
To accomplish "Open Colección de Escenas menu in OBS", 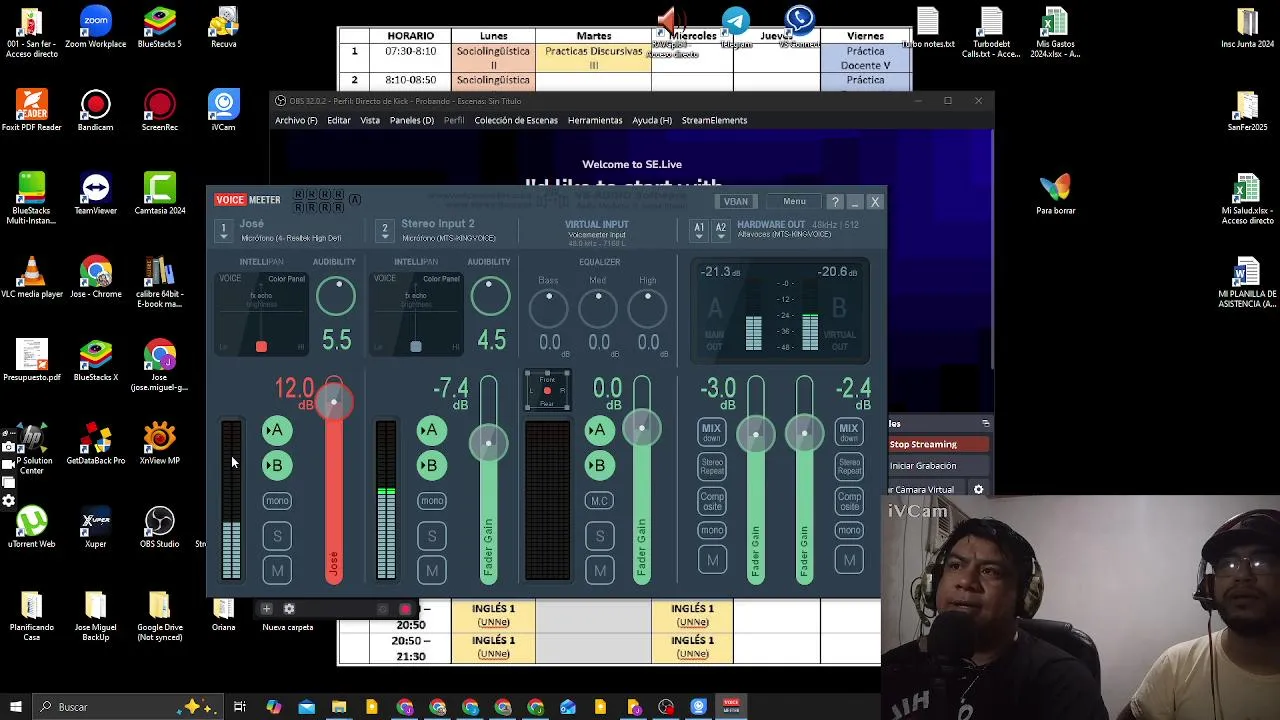I will pos(516,120).
